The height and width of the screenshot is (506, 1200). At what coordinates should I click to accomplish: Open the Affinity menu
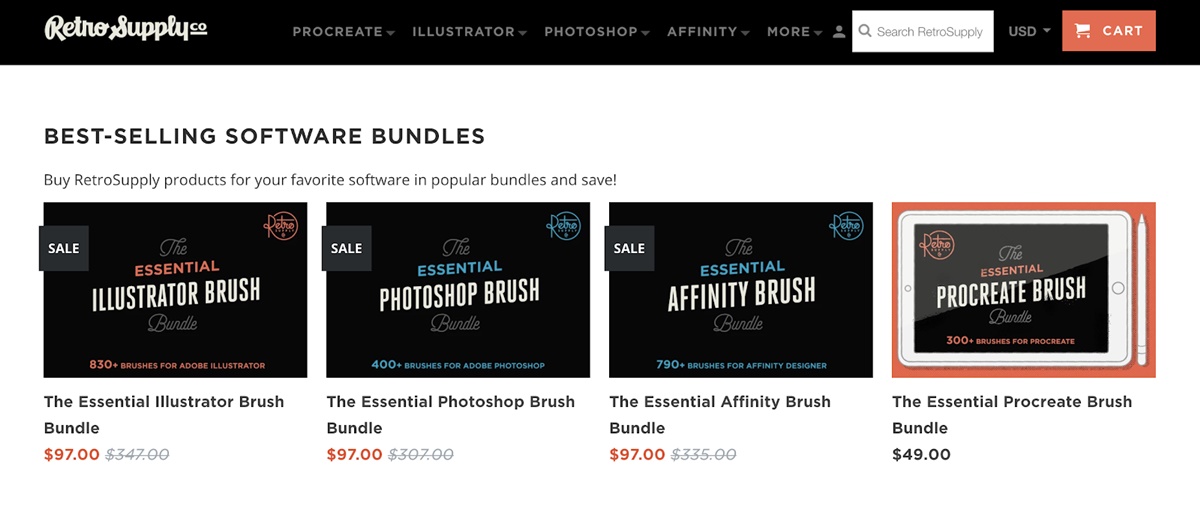708,32
